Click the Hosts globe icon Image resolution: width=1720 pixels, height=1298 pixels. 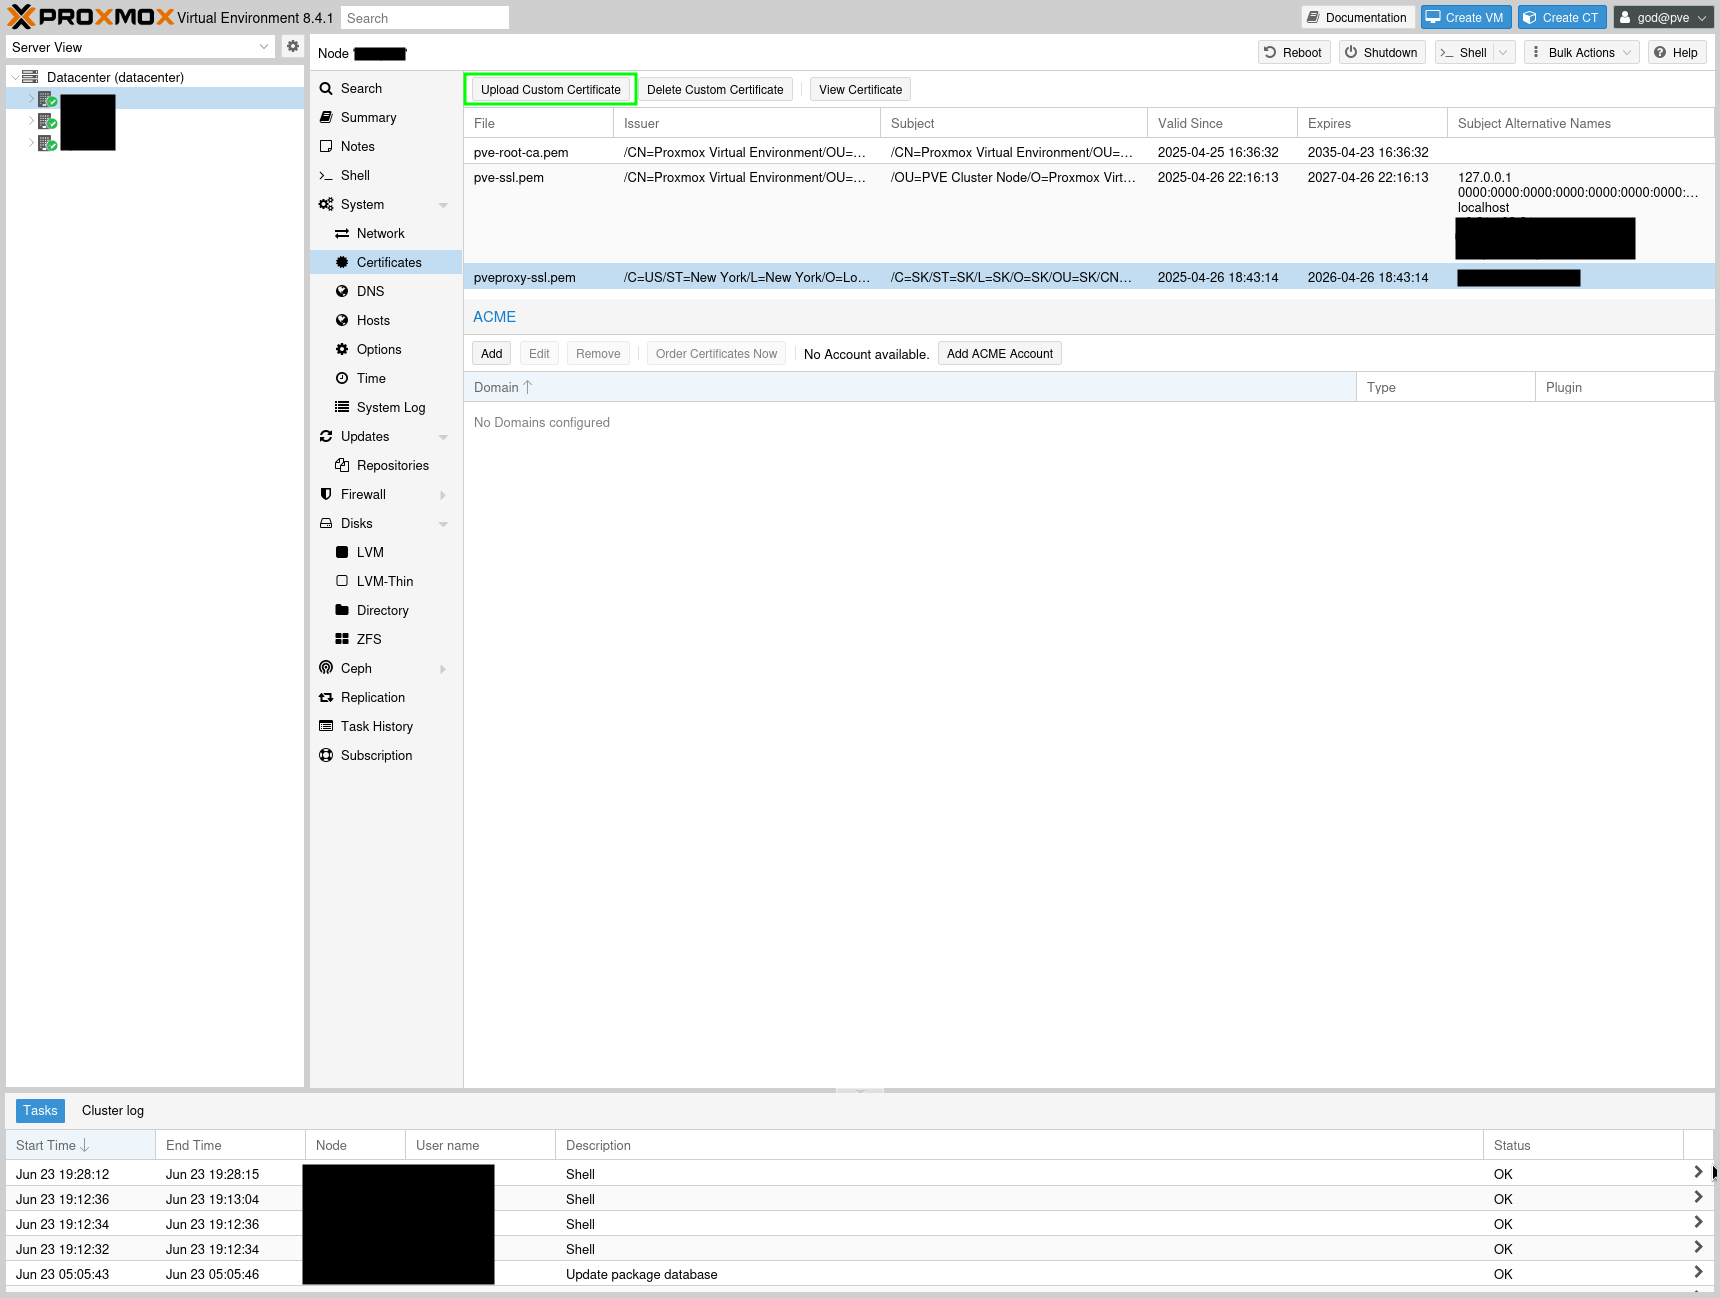click(342, 320)
